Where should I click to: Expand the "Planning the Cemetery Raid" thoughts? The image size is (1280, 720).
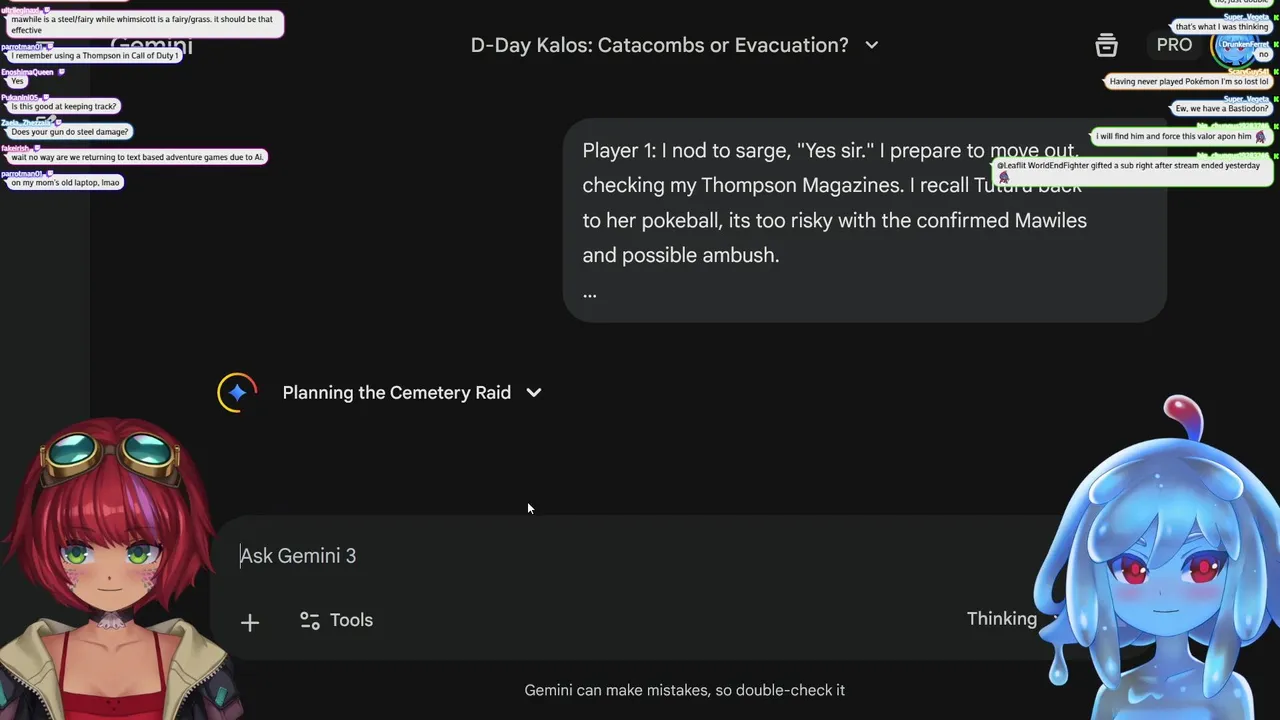(534, 393)
